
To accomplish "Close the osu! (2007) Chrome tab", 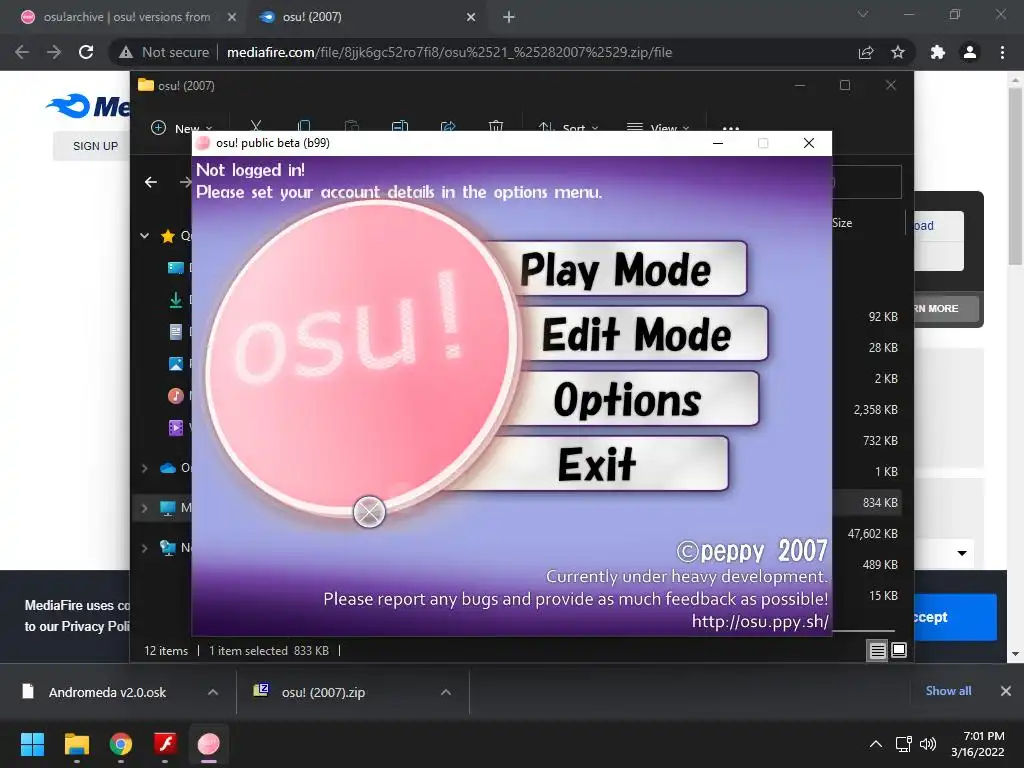I will [x=471, y=17].
